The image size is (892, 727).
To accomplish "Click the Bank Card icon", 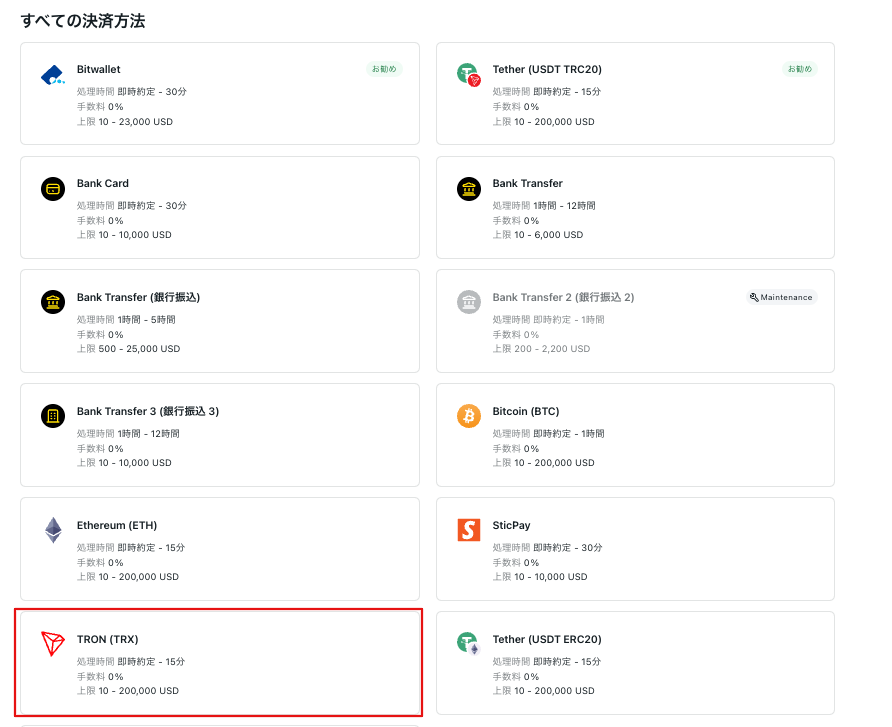I will tap(53, 189).
